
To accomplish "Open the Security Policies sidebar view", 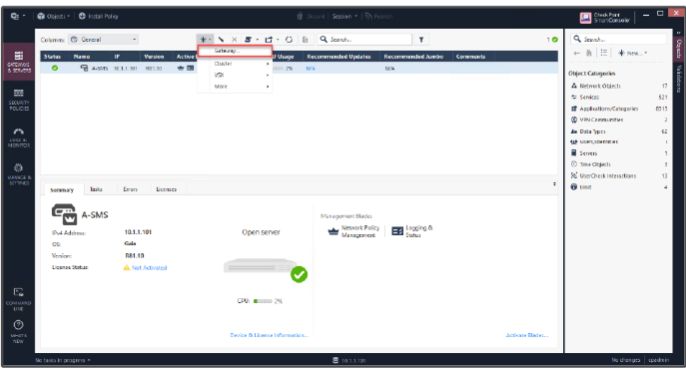I will tap(18, 99).
